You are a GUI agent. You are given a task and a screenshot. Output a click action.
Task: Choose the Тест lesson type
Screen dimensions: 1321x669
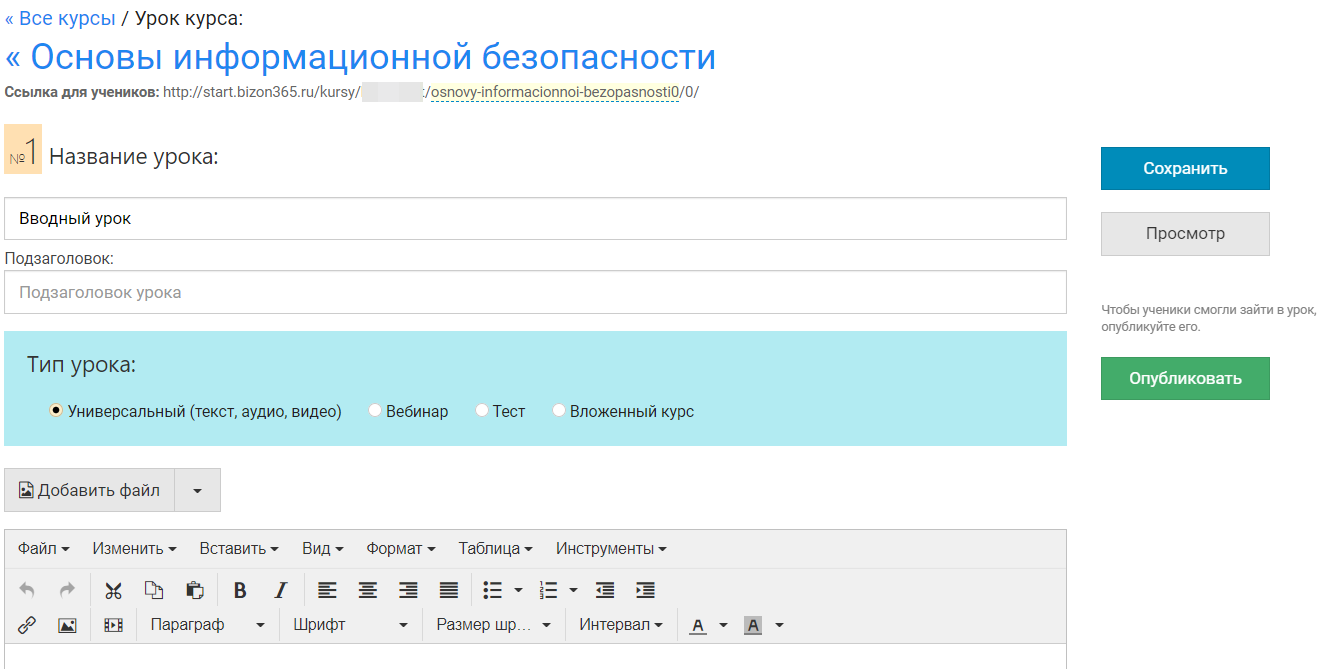pos(482,411)
